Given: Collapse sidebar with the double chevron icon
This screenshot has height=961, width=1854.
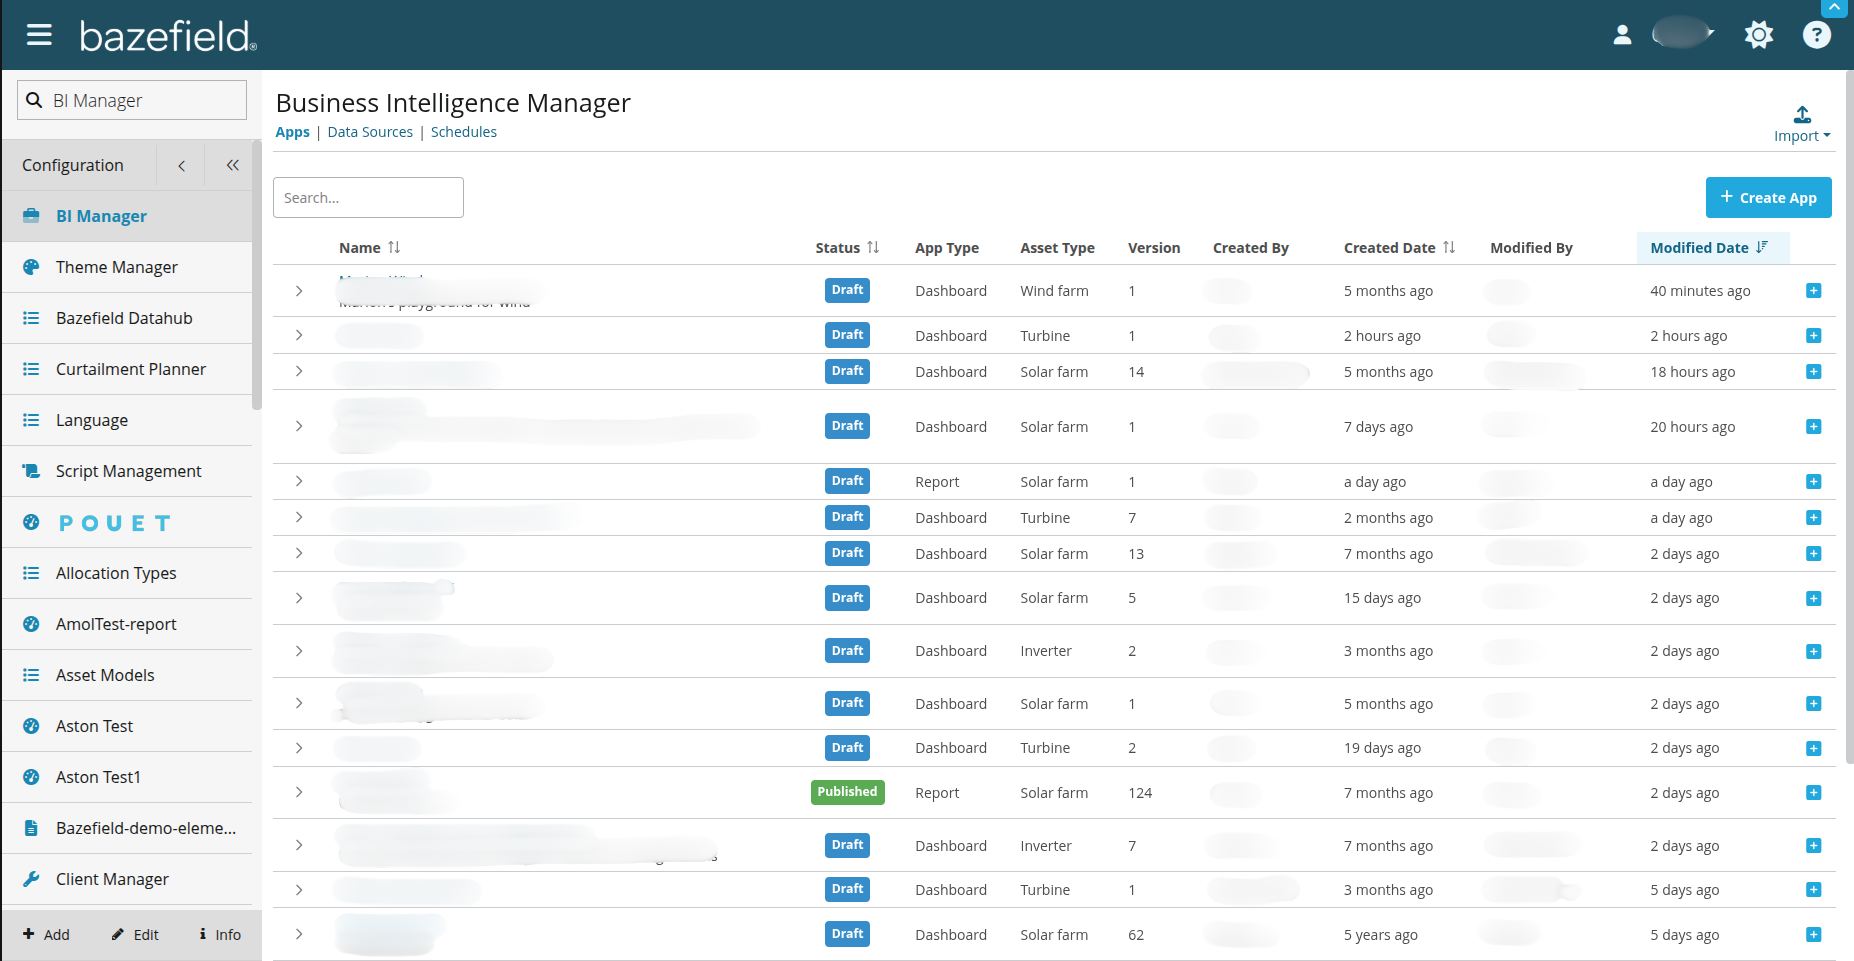Looking at the screenshot, I should [x=232, y=165].
